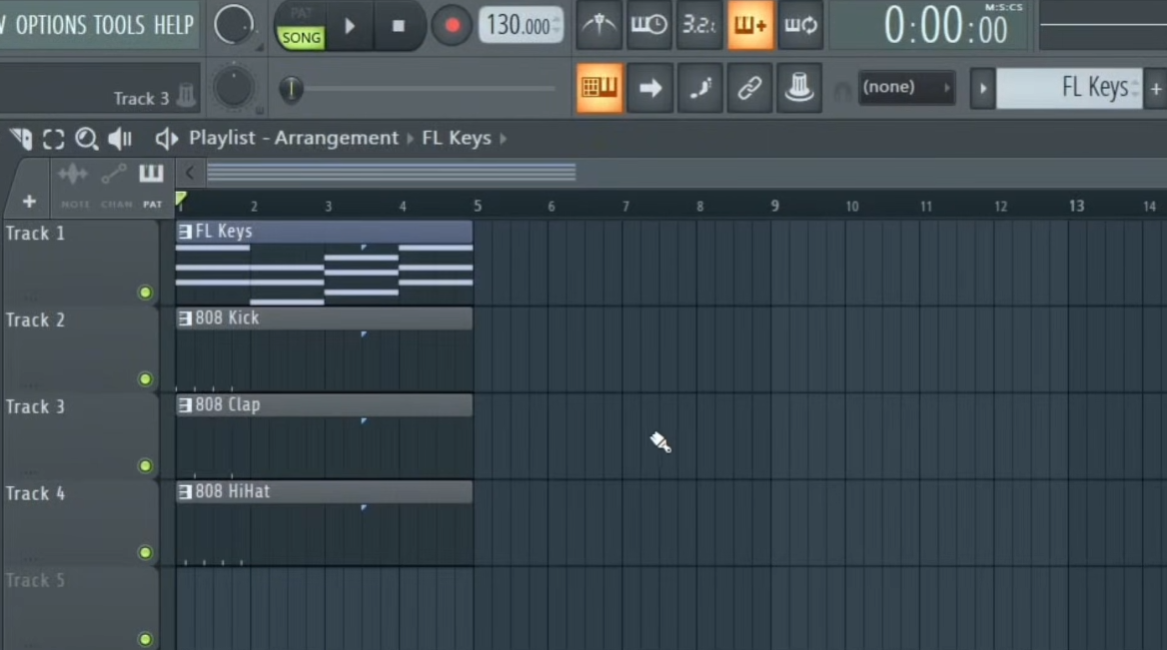Click the horizontal playlist scrollbar
The image size is (1167, 650).
point(391,173)
